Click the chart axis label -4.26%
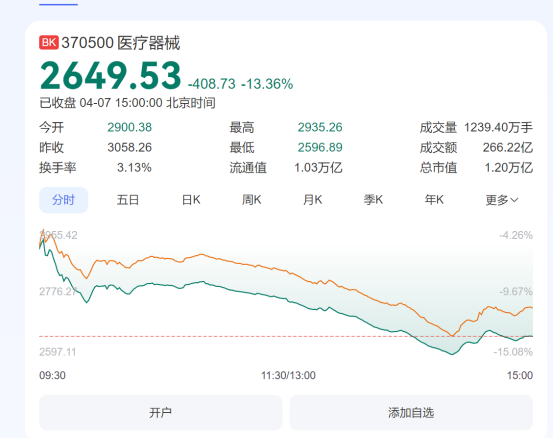This screenshot has height=438, width=554. coord(516,235)
